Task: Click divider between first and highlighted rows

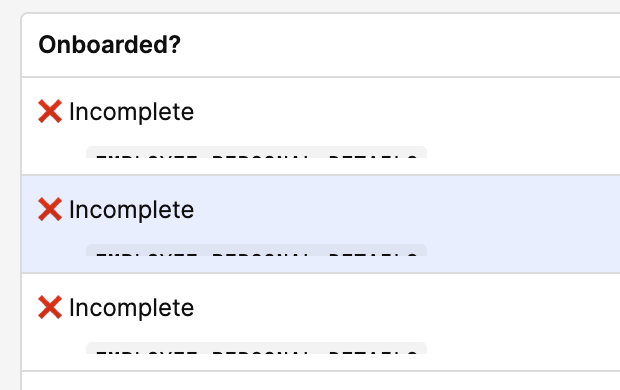Action: [x=321, y=175]
